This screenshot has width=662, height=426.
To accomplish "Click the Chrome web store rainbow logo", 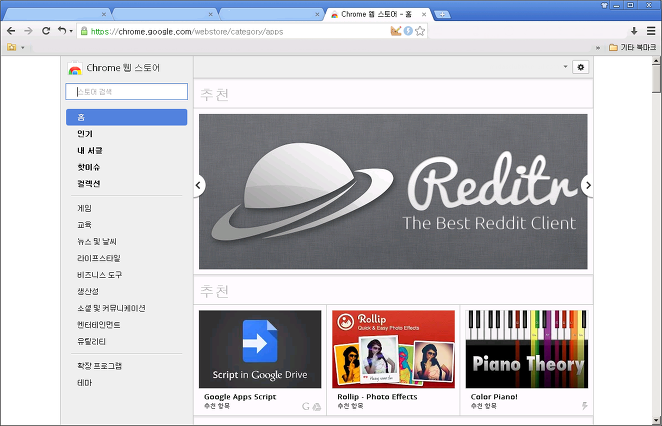I will click(75, 68).
